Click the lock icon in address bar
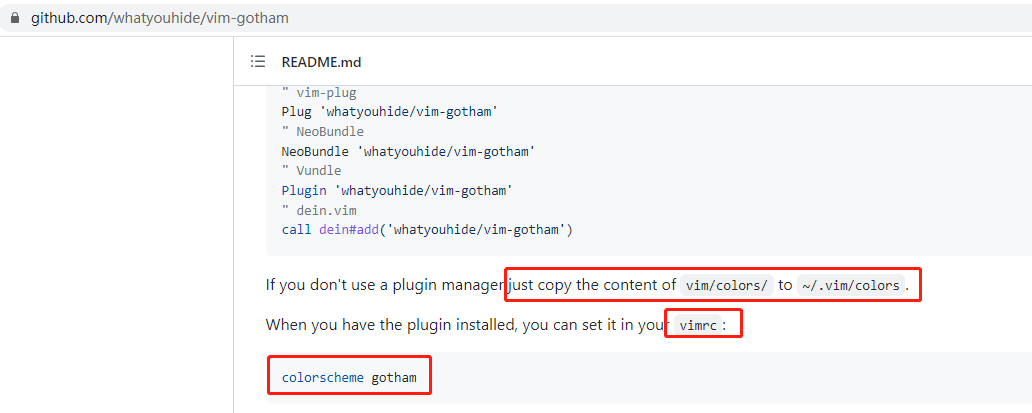 click(16, 18)
